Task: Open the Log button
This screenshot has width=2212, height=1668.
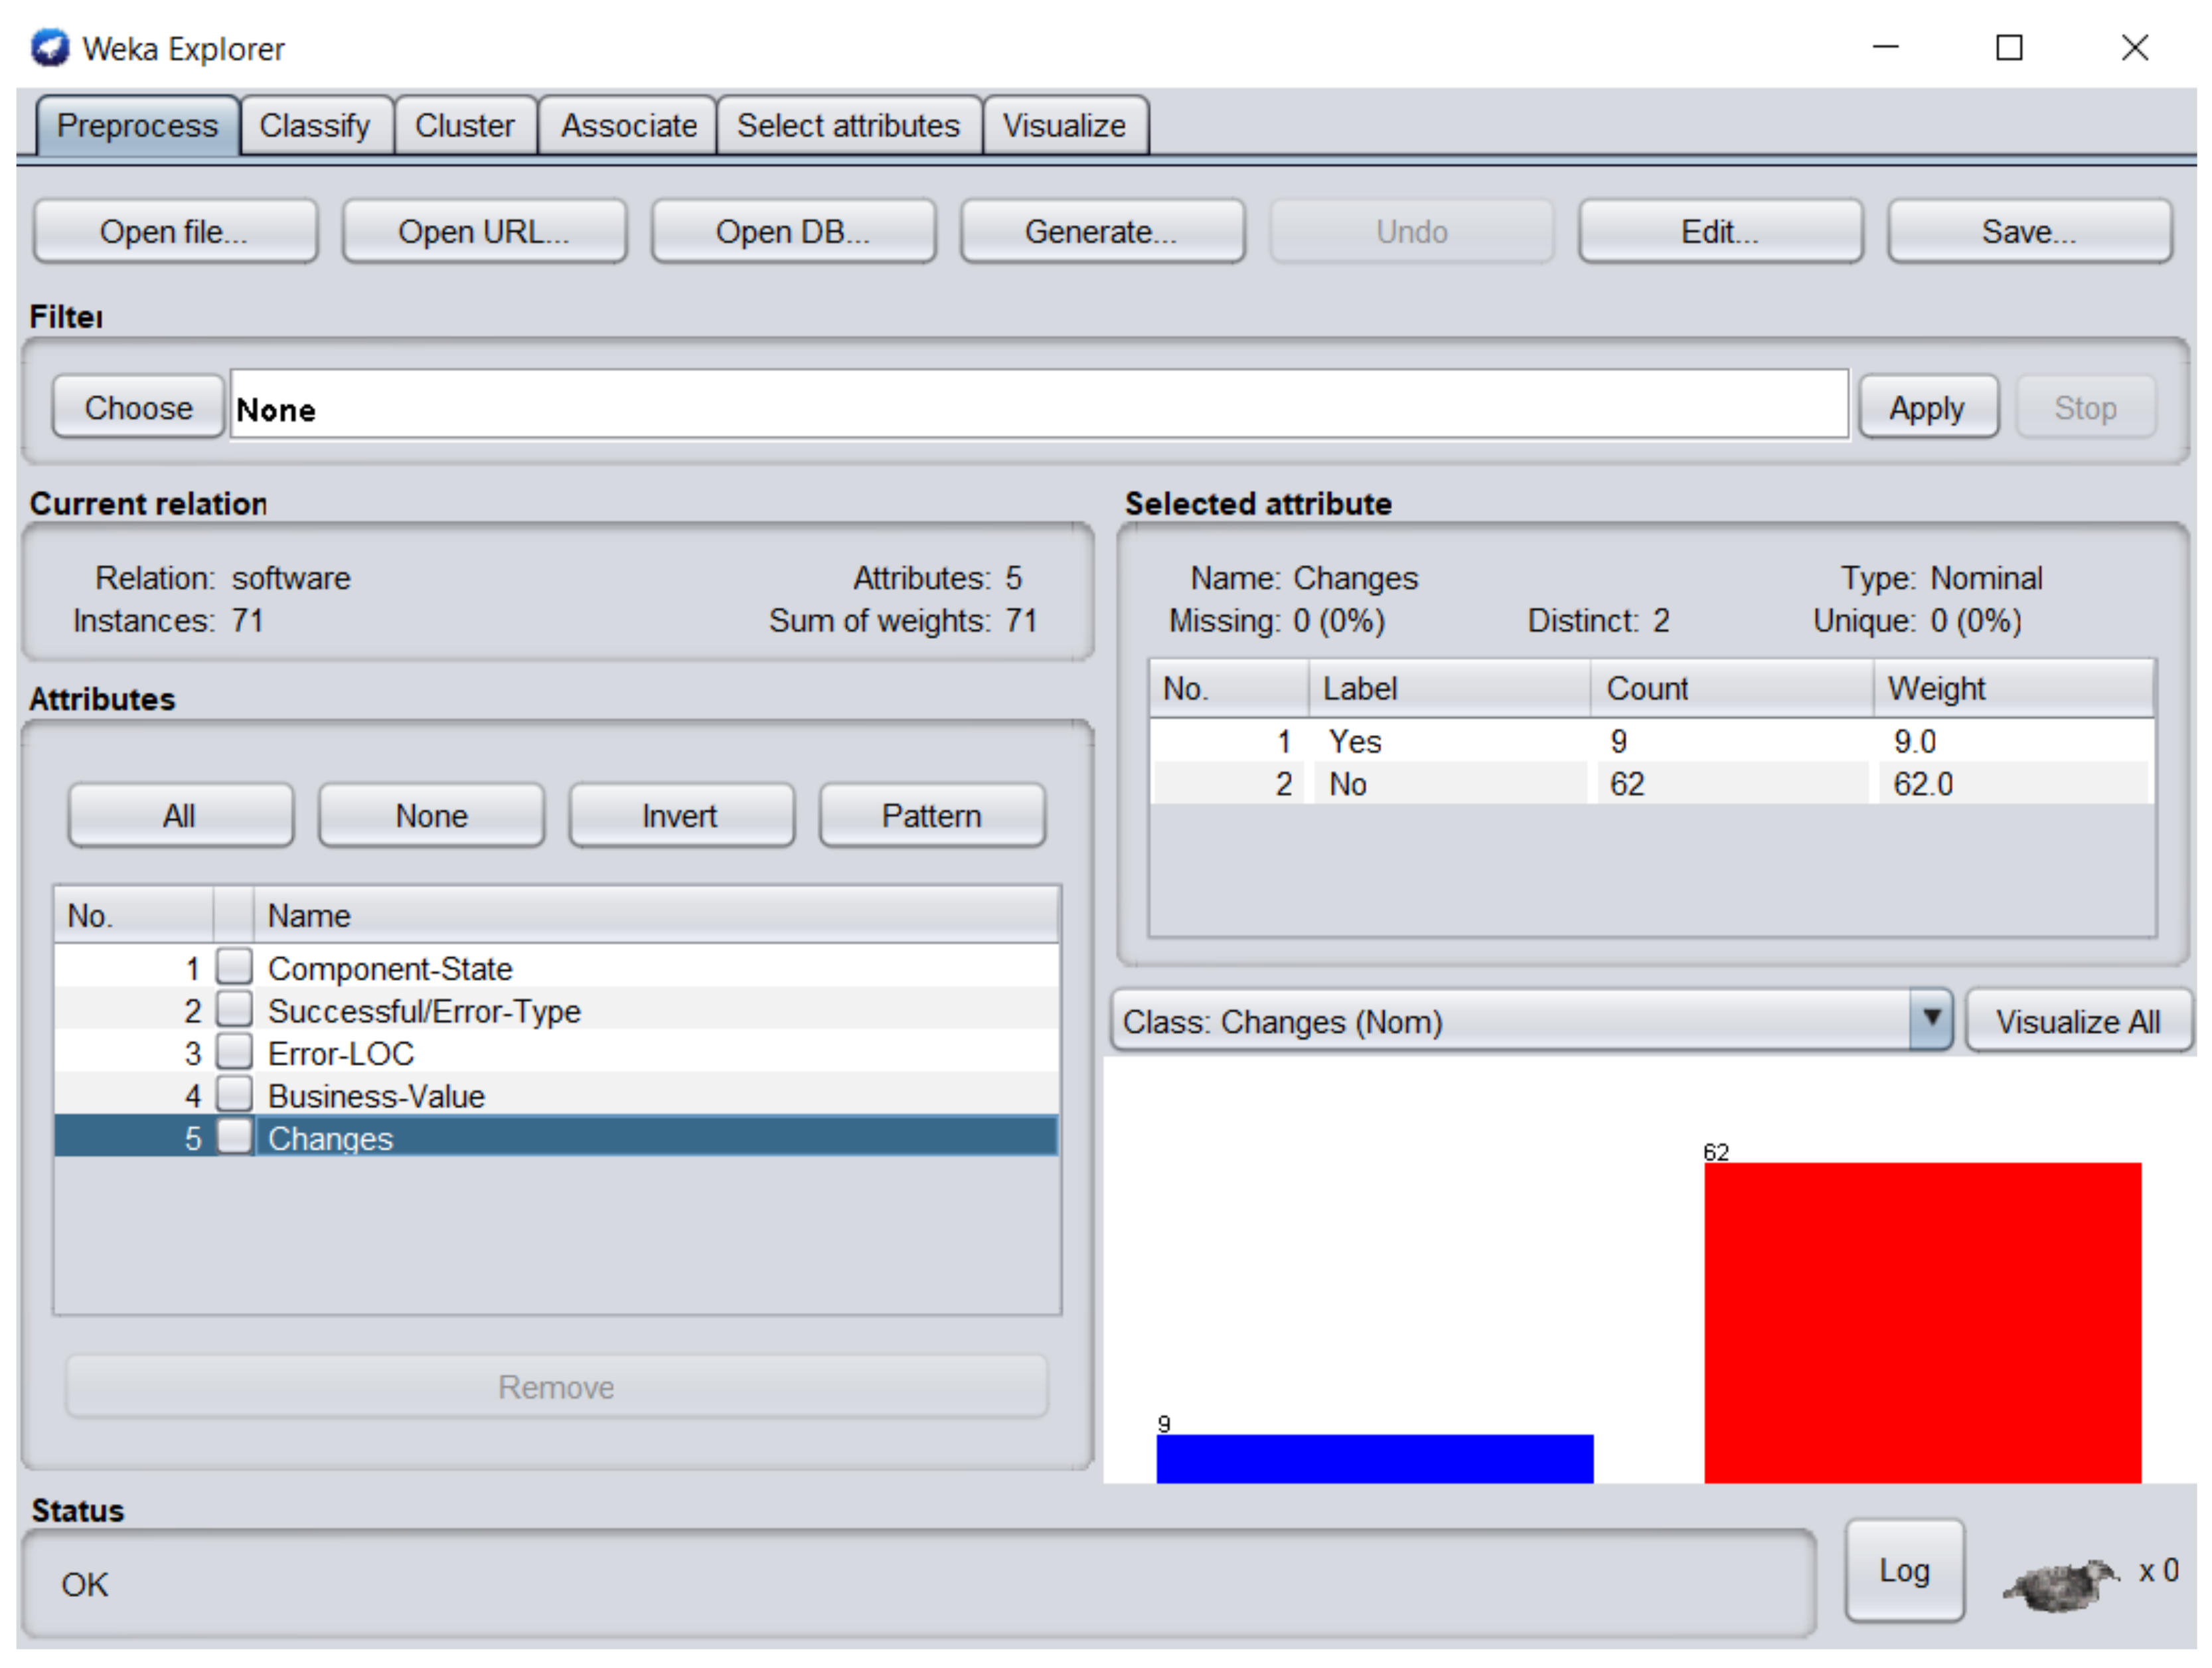Action: pyautogui.click(x=1904, y=1570)
